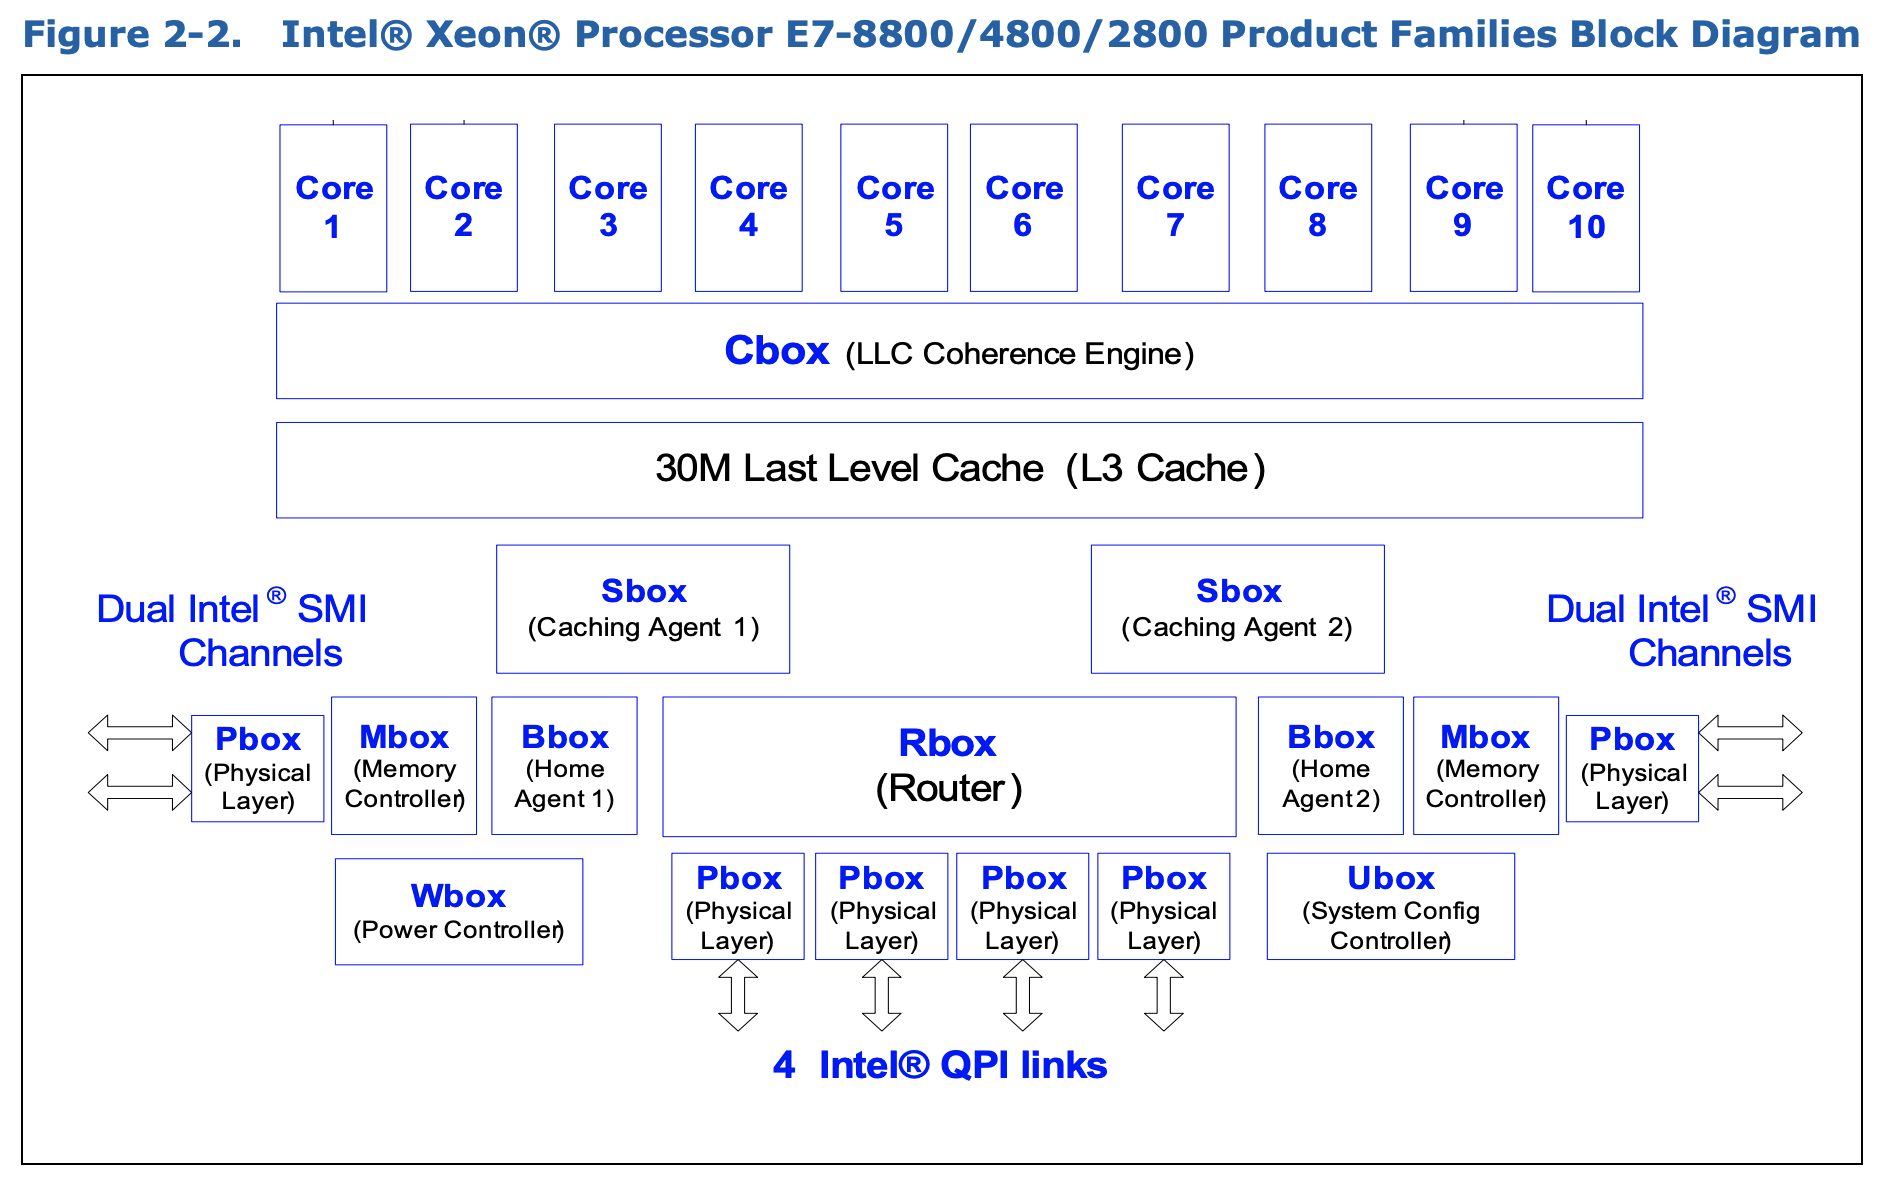Screen dimensions: 1886x1192
Task: Select the Mbox left of Home Agent 1
Action: (x=404, y=766)
